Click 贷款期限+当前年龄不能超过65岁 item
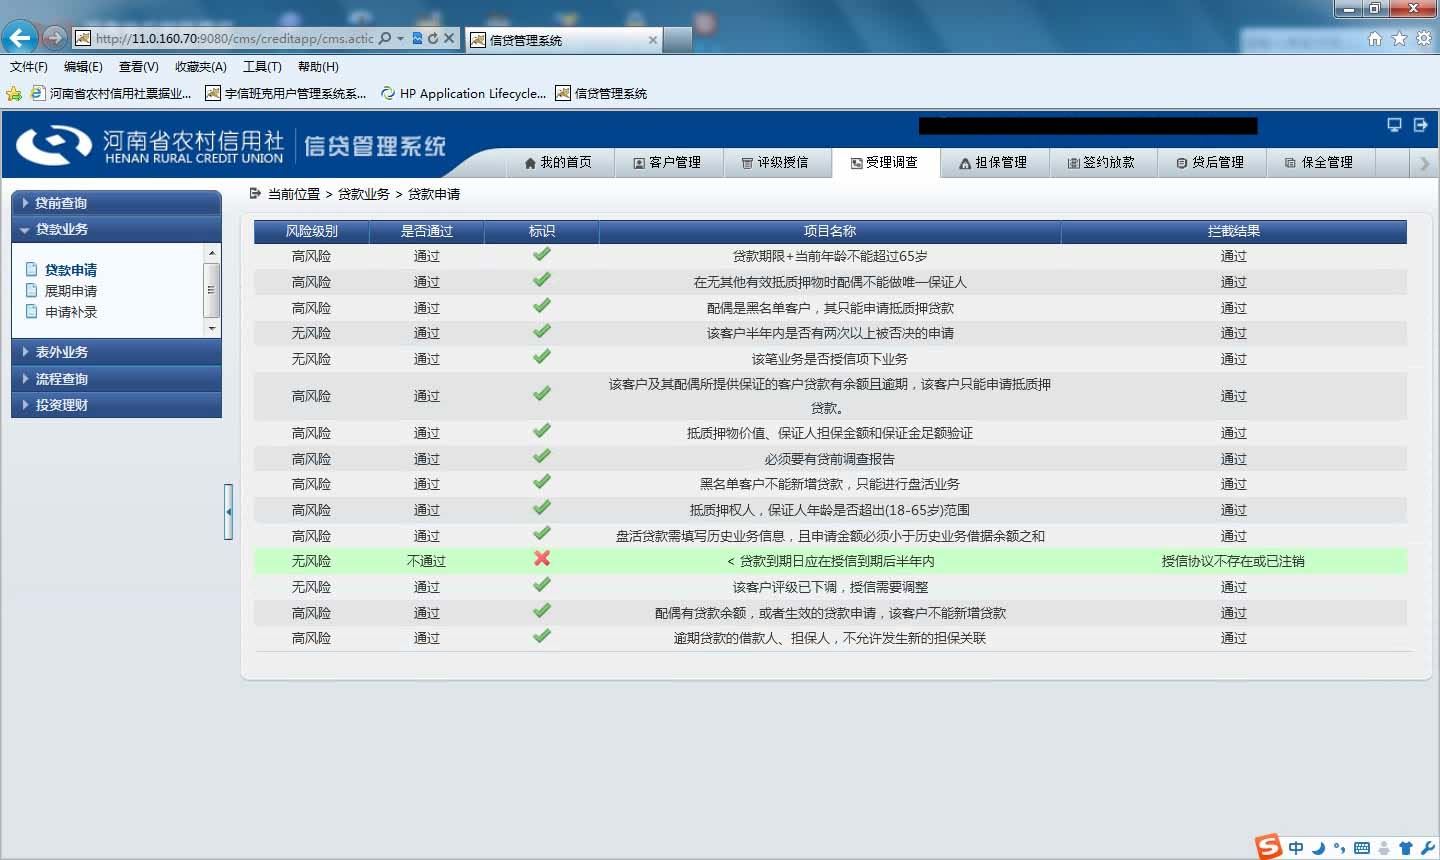1440x860 pixels. click(x=830, y=257)
